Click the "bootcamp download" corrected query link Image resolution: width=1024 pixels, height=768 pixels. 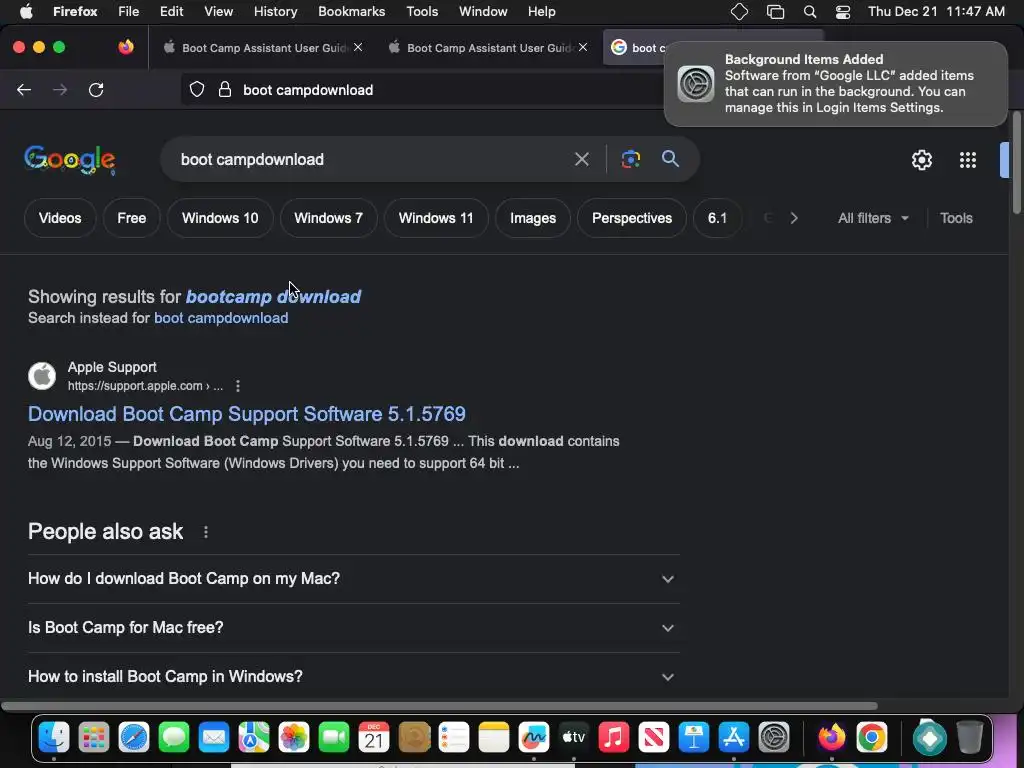click(274, 296)
